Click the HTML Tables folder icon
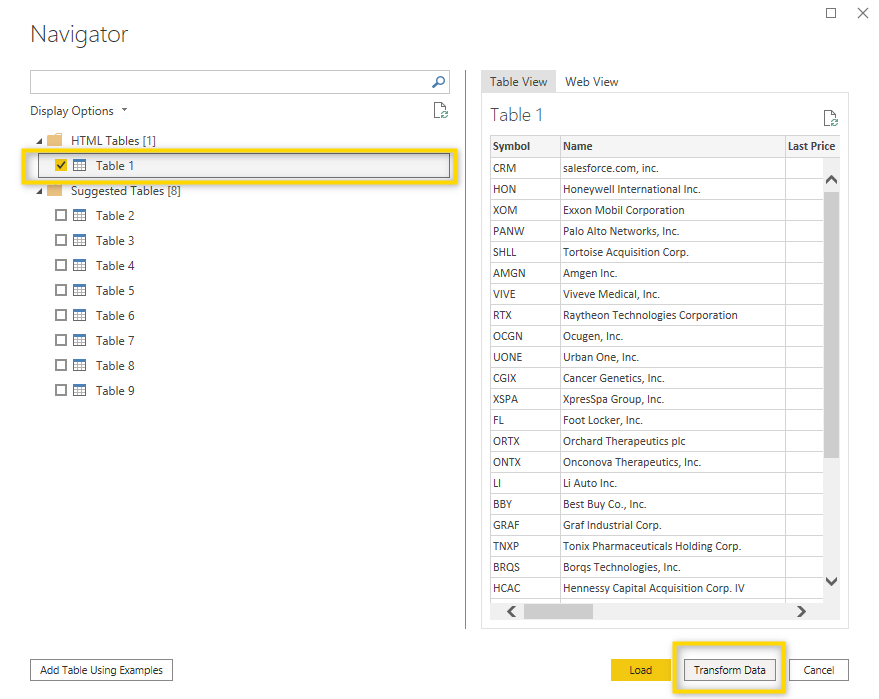Screen dimensions: 879x699 coord(54,140)
